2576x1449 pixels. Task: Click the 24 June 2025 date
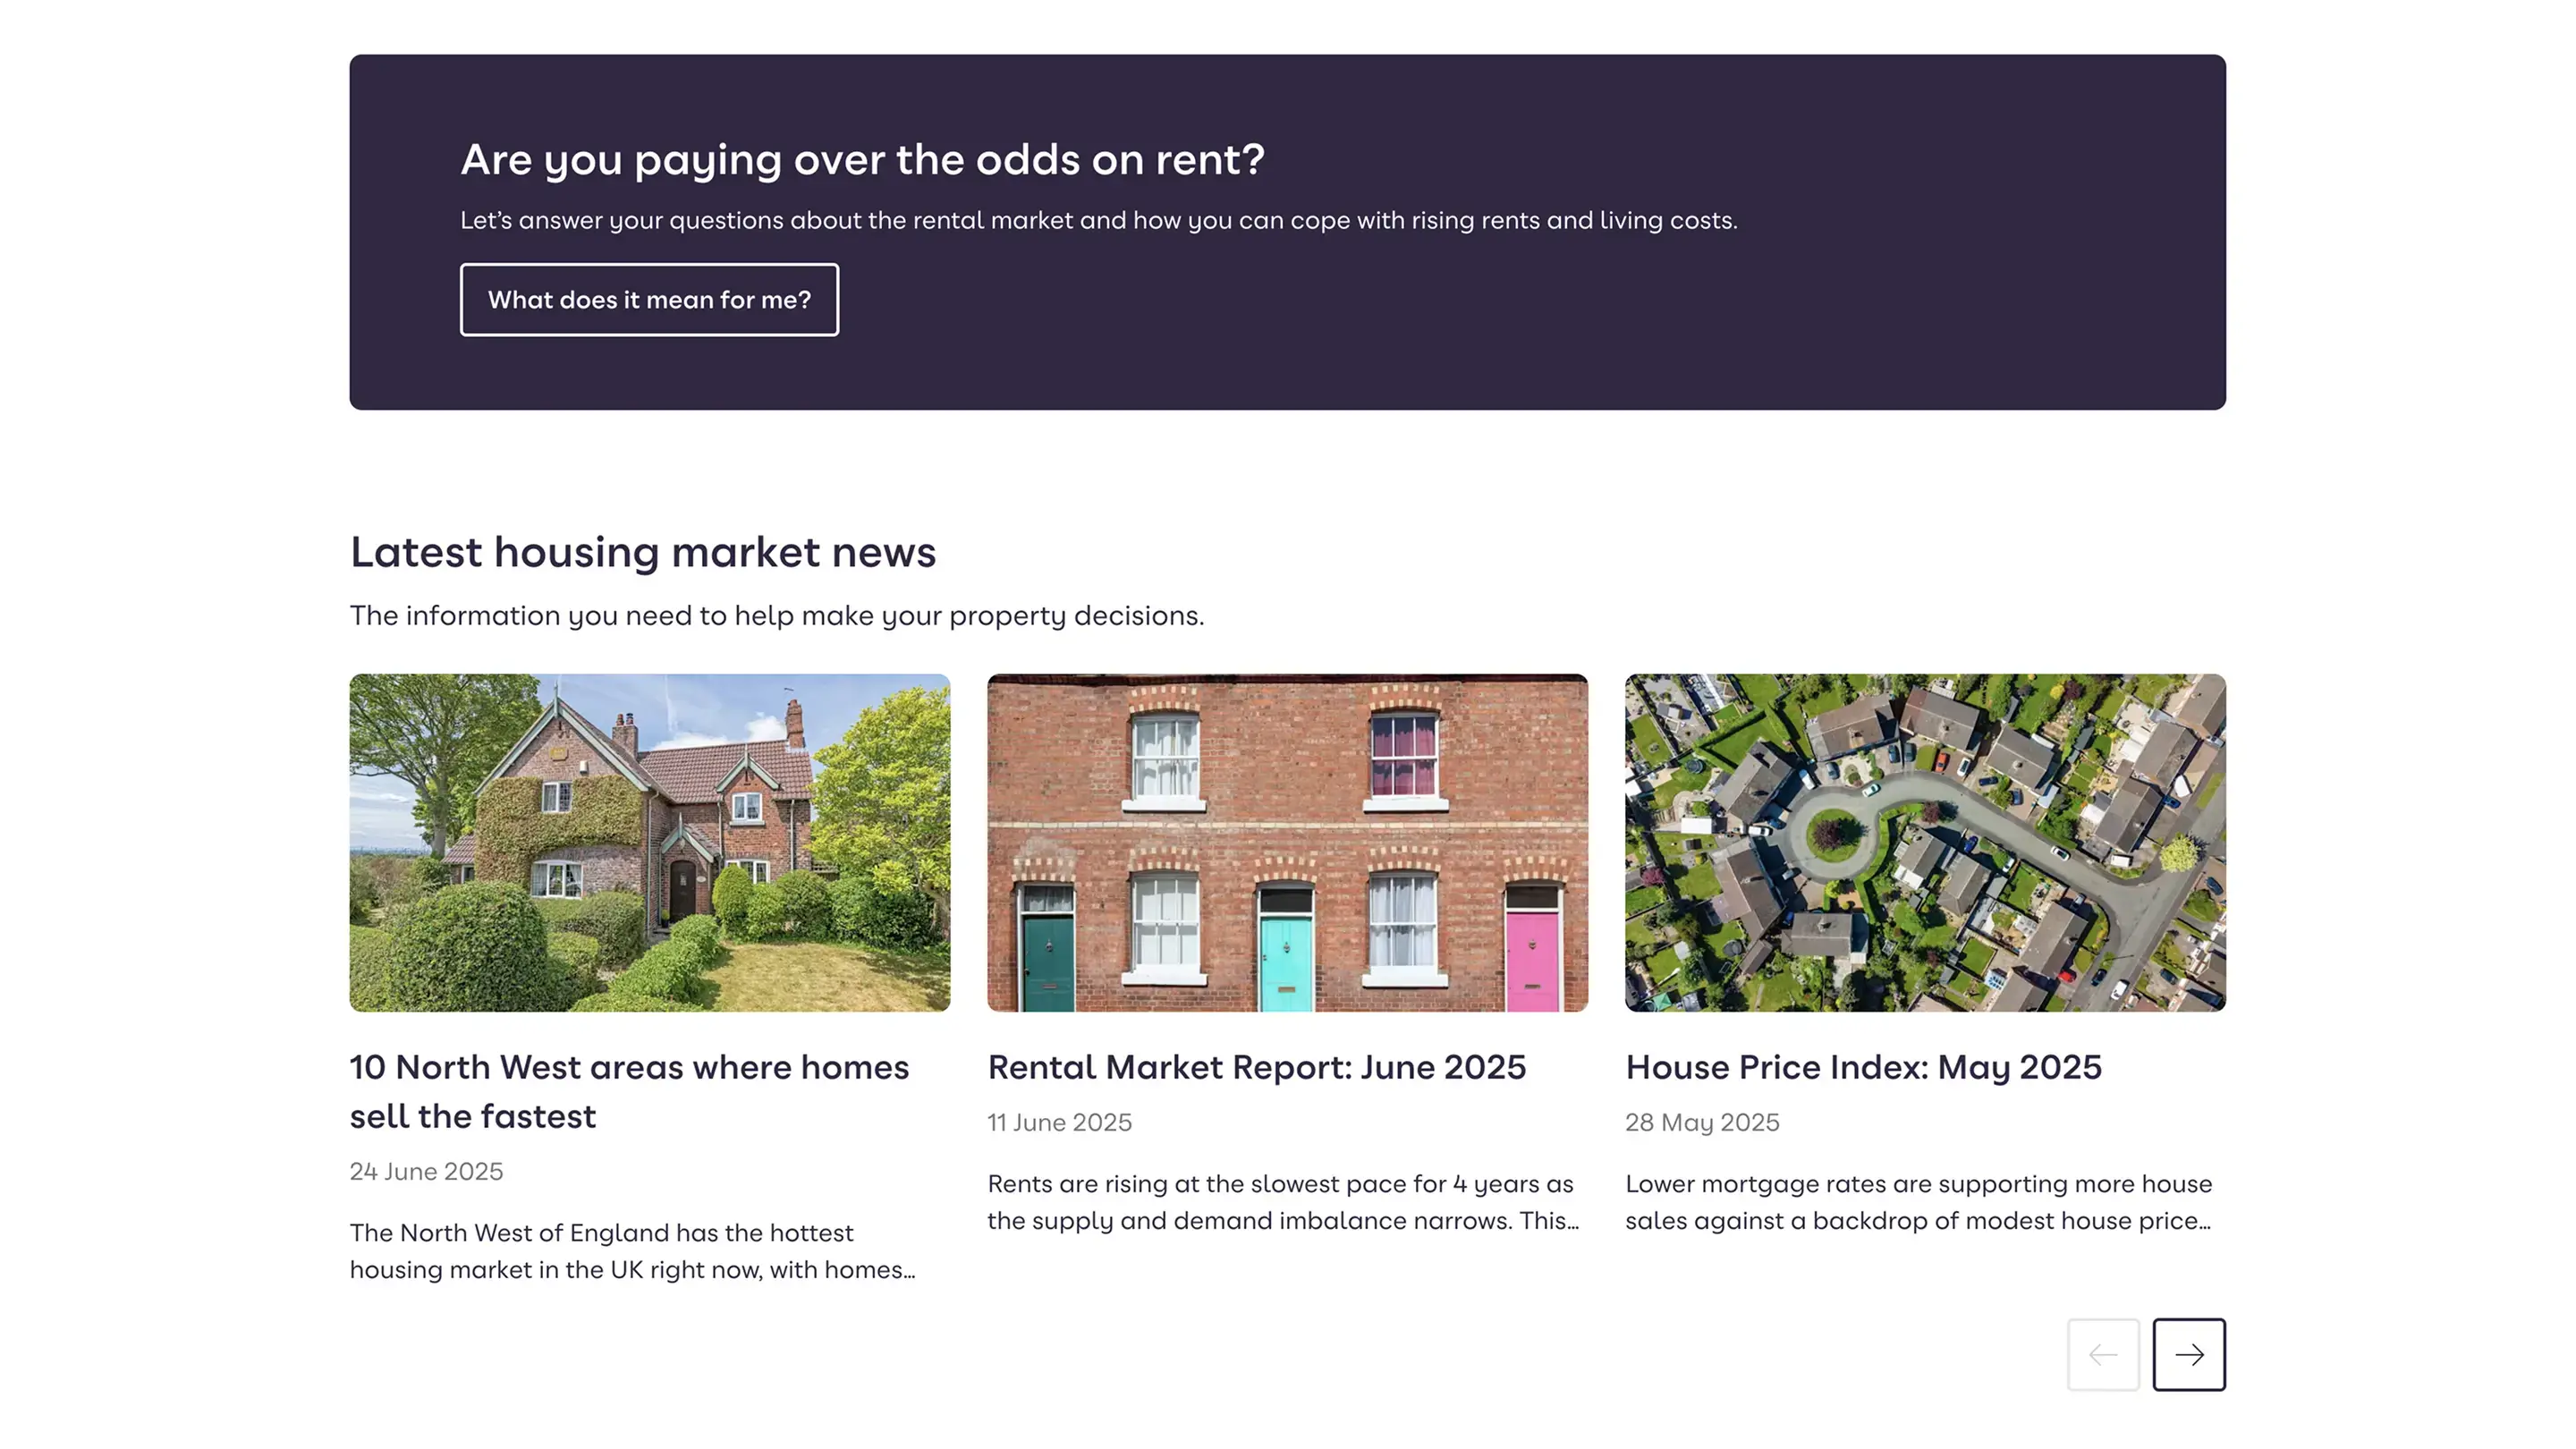pos(426,1171)
